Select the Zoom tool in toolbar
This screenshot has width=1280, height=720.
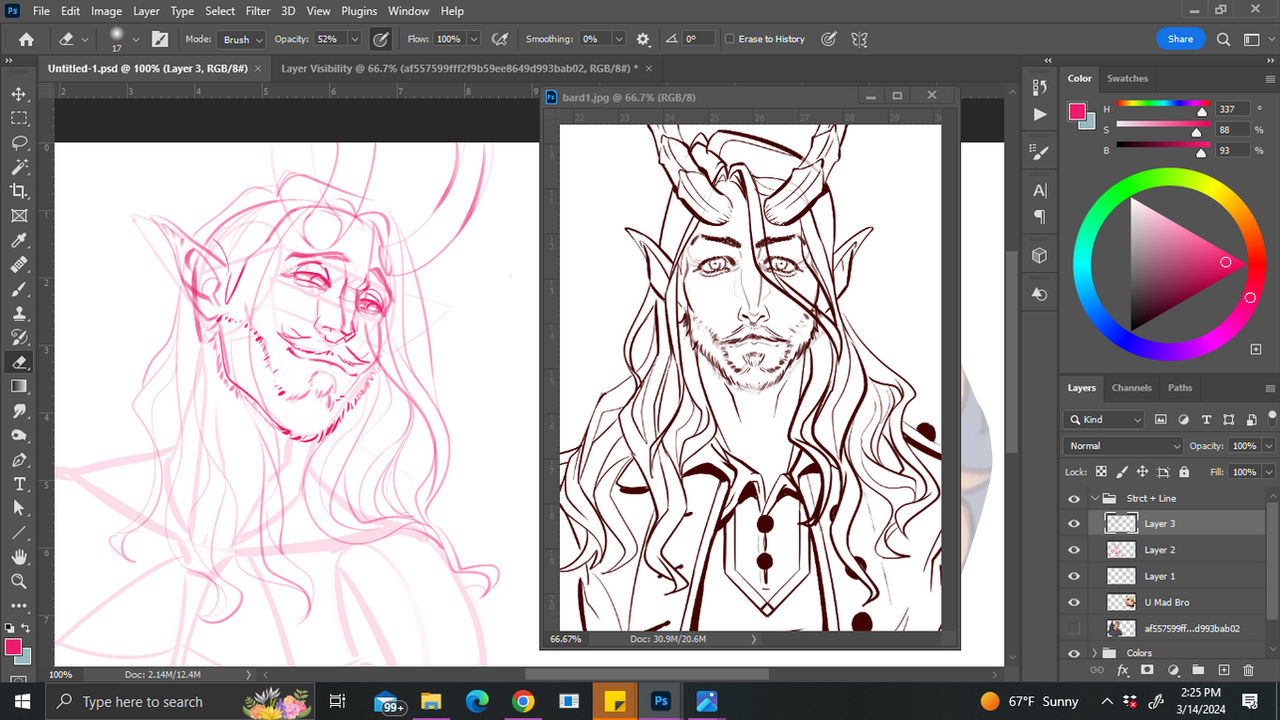[x=19, y=581]
